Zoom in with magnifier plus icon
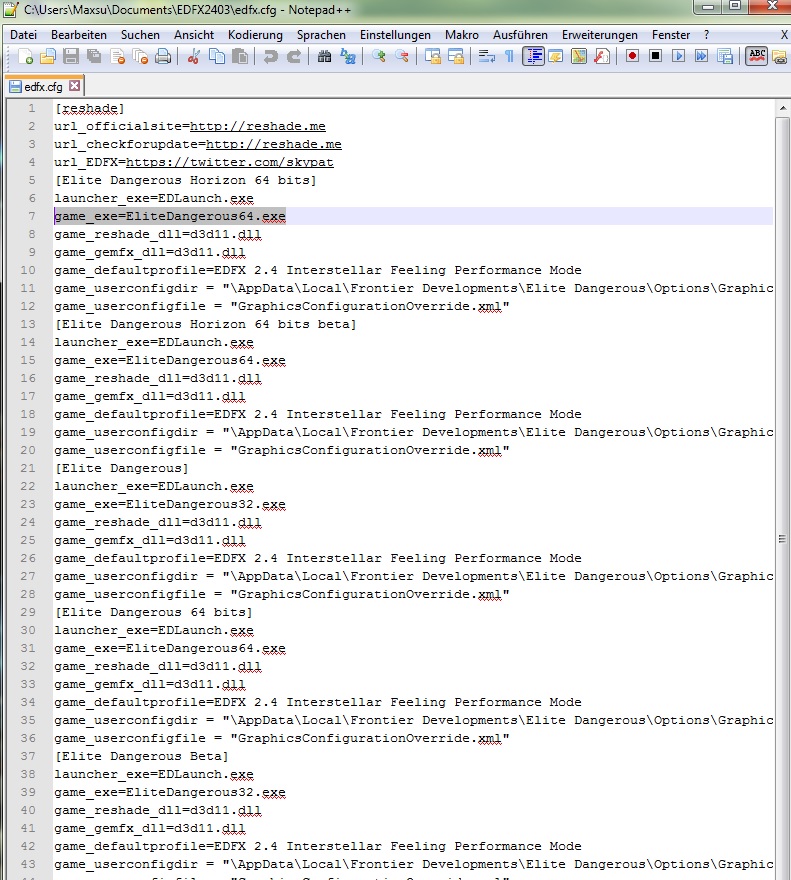This screenshot has width=791, height=880. (x=379, y=56)
